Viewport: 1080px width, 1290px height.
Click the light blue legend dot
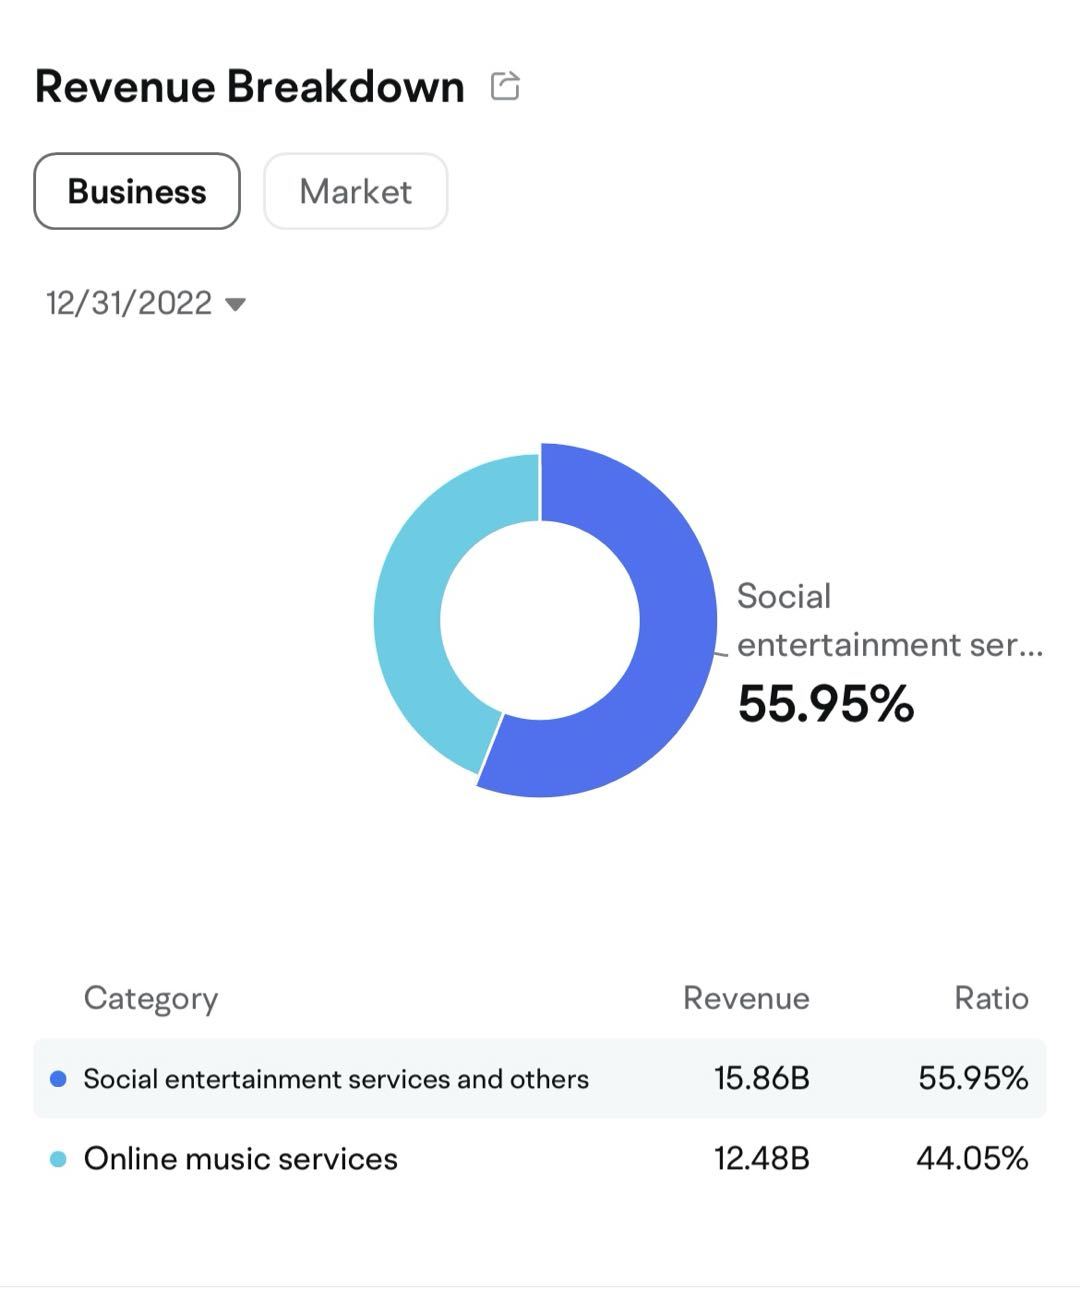click(x=58, y=1159)
